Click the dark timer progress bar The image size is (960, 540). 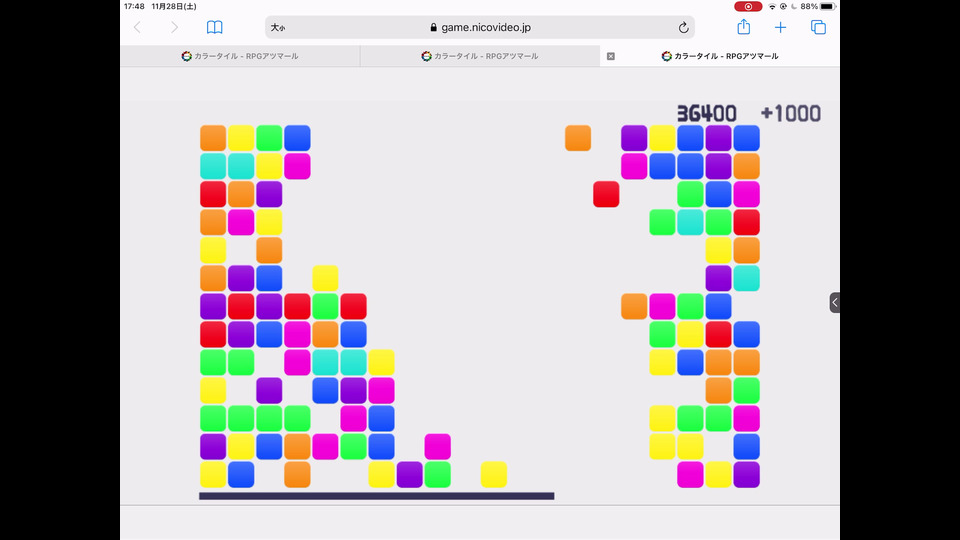point(377,496)
